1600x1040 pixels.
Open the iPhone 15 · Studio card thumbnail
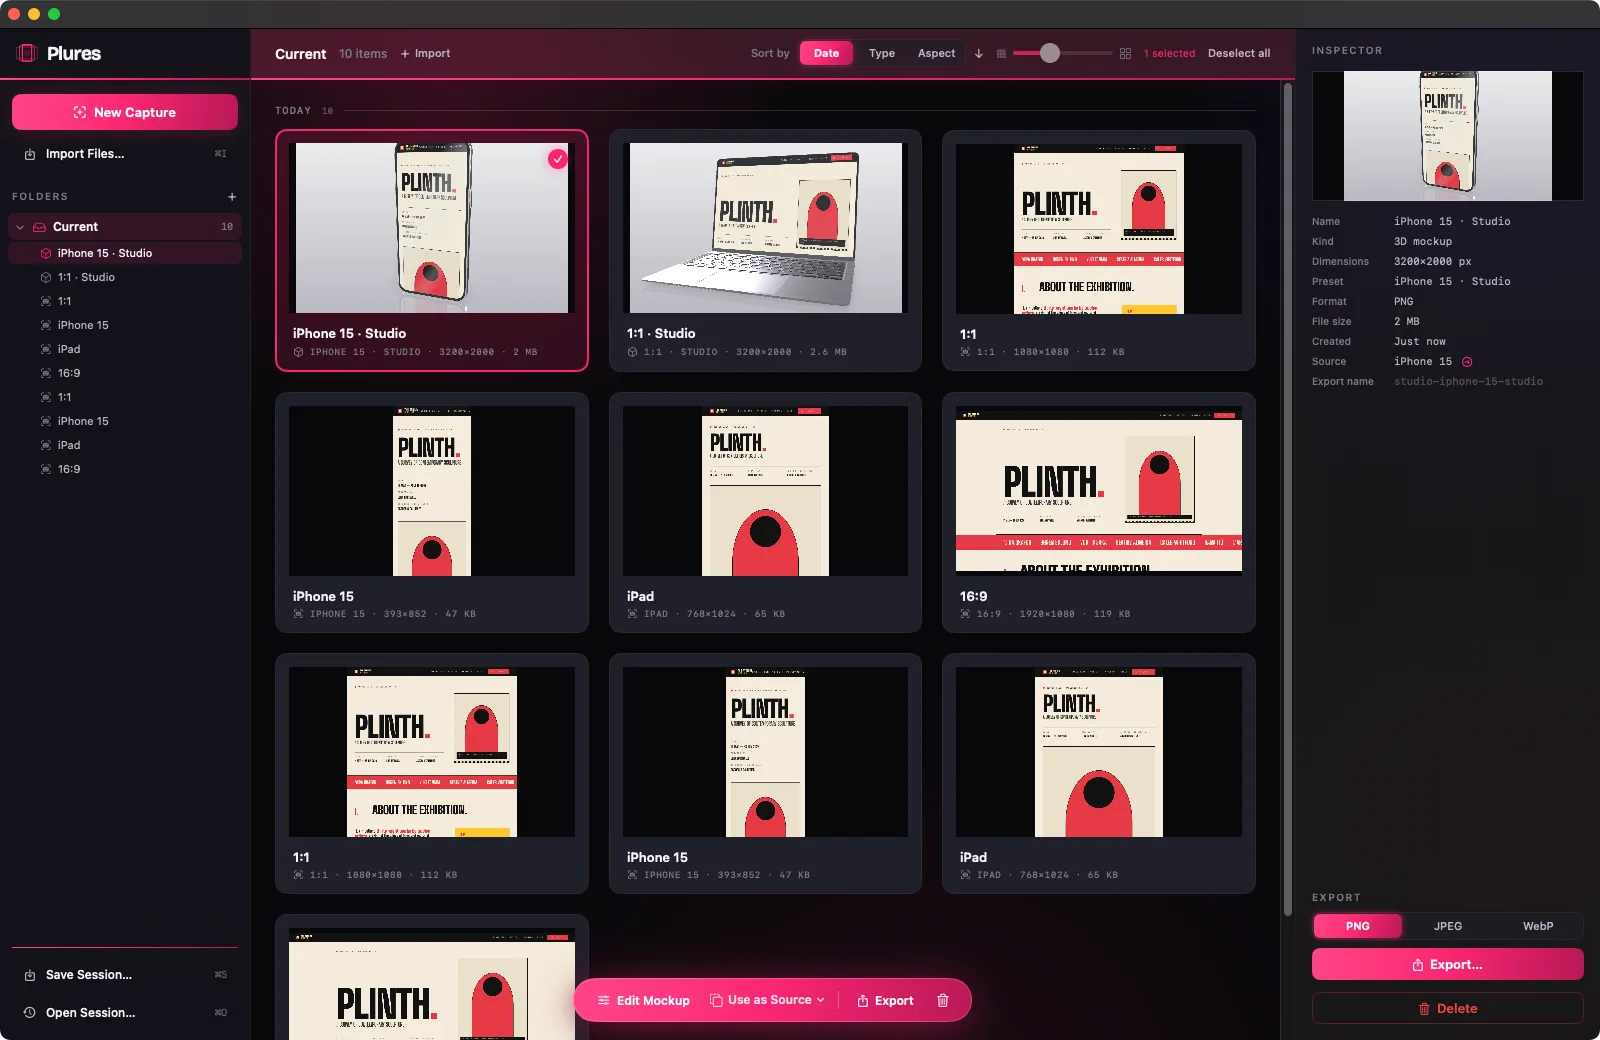tap(432, 228)
